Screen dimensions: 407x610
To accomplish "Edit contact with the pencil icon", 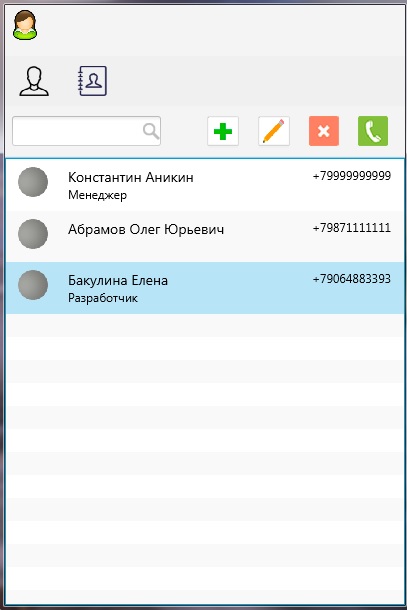I will [x=274, y=131].
